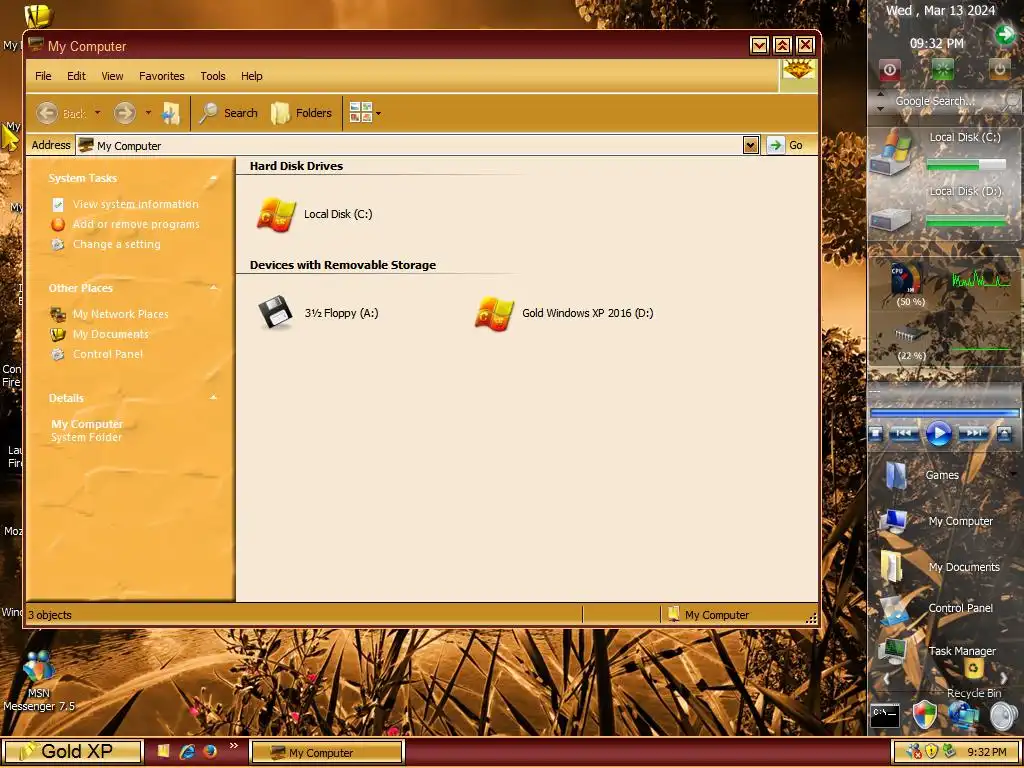Viewport: 1024px width, 768px height.
Task: Click the Gold XP start button
Action: (72, 752)
